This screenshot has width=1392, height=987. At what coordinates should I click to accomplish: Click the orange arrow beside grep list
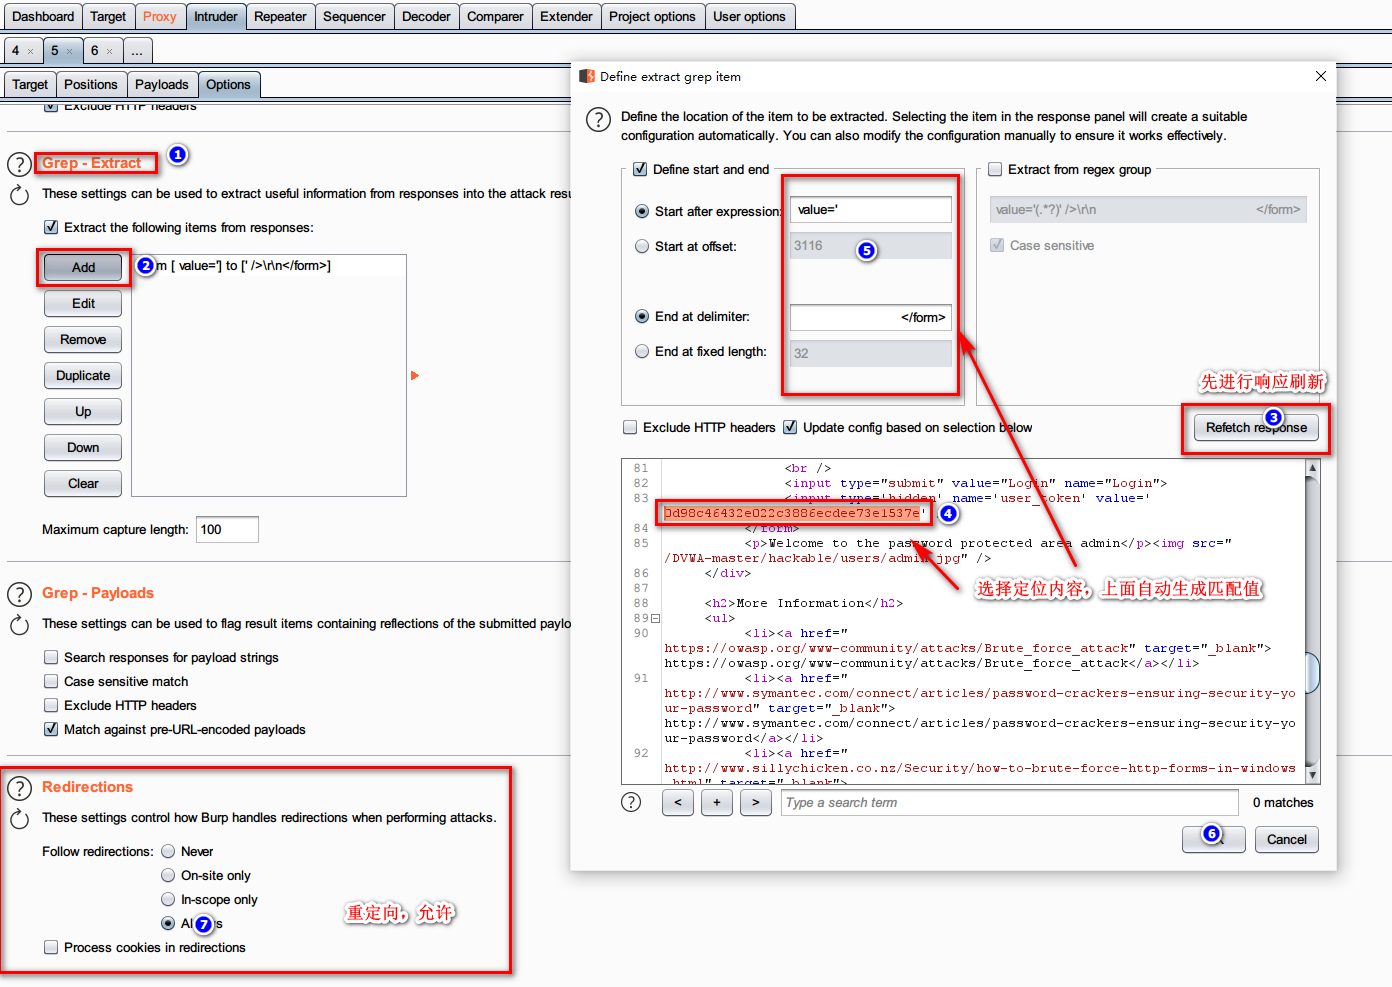414,376
